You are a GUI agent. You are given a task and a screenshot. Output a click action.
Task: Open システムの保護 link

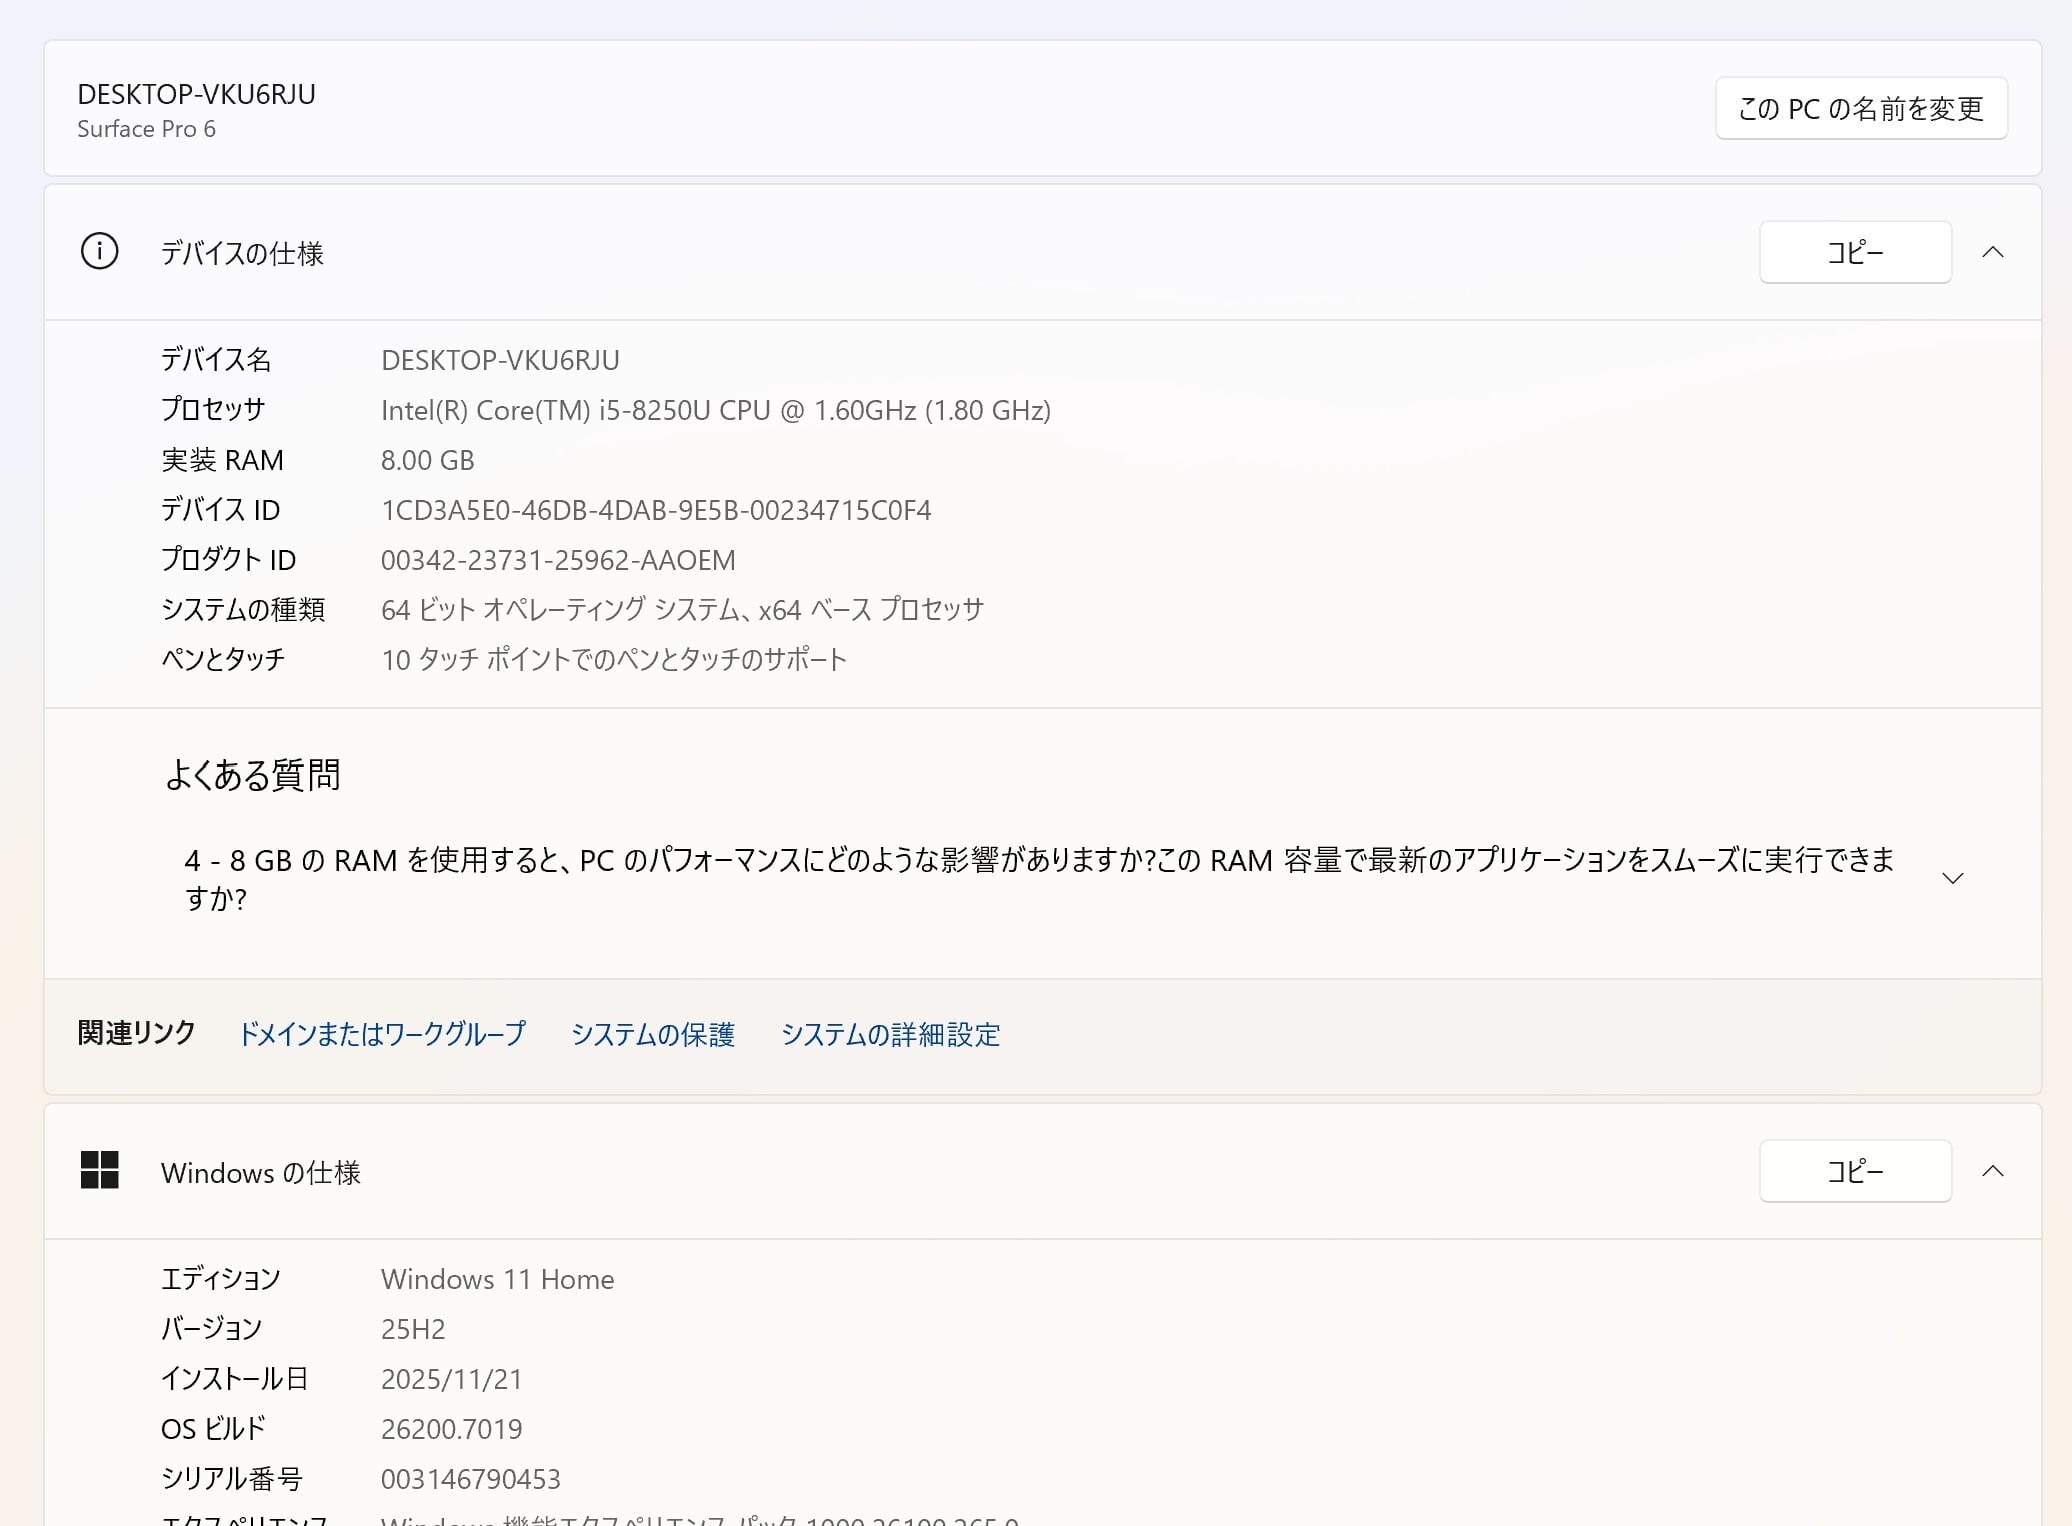click(x=652, y=1034)
